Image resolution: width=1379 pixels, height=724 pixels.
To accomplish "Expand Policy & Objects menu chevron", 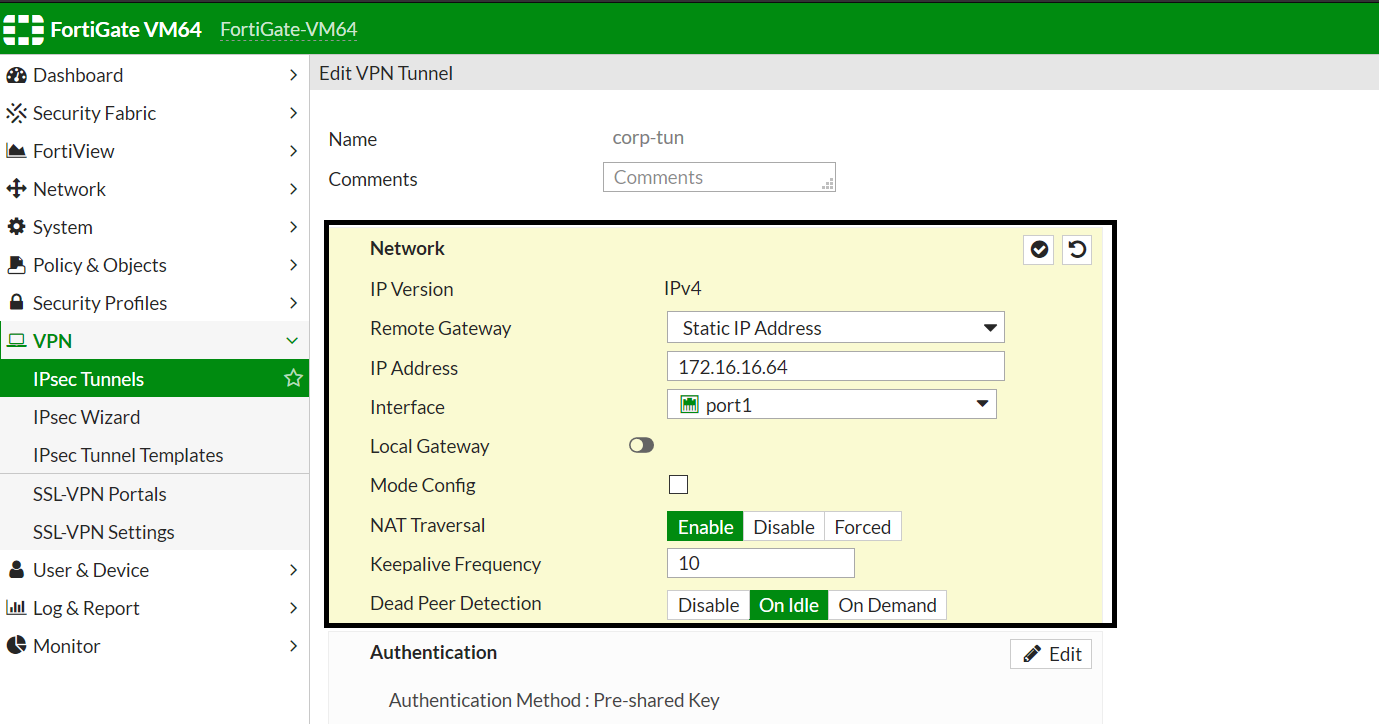I will click(x=293, y=265).
